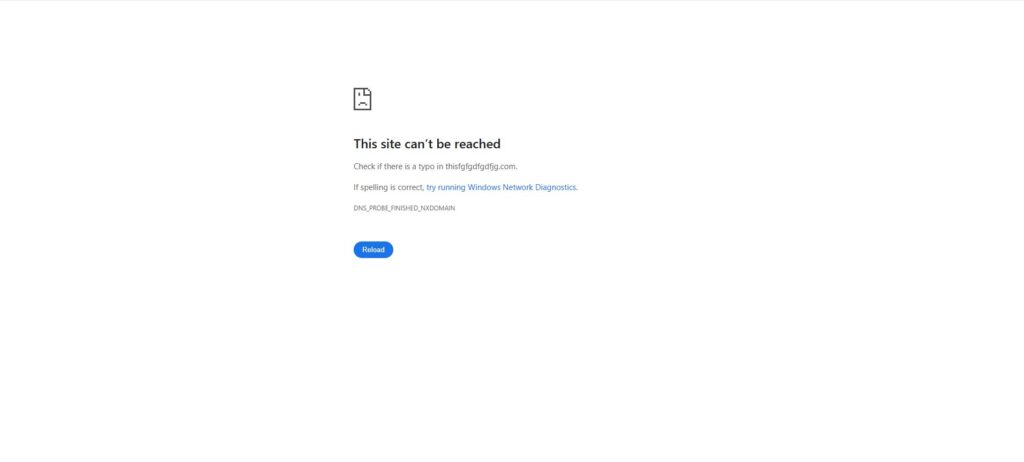Click the word "Diagnostics" in the link
Screen dimensions: 1024x462
[556, 187]
